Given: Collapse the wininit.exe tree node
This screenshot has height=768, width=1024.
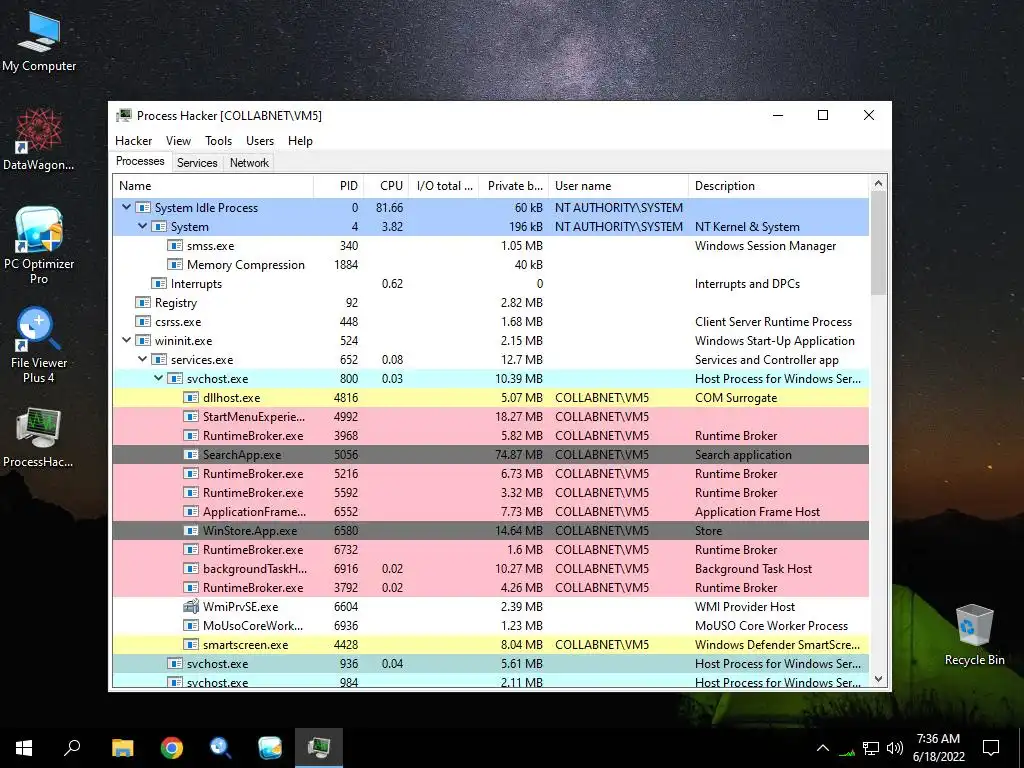Looking at the screenshot, I should coord(126,340).
